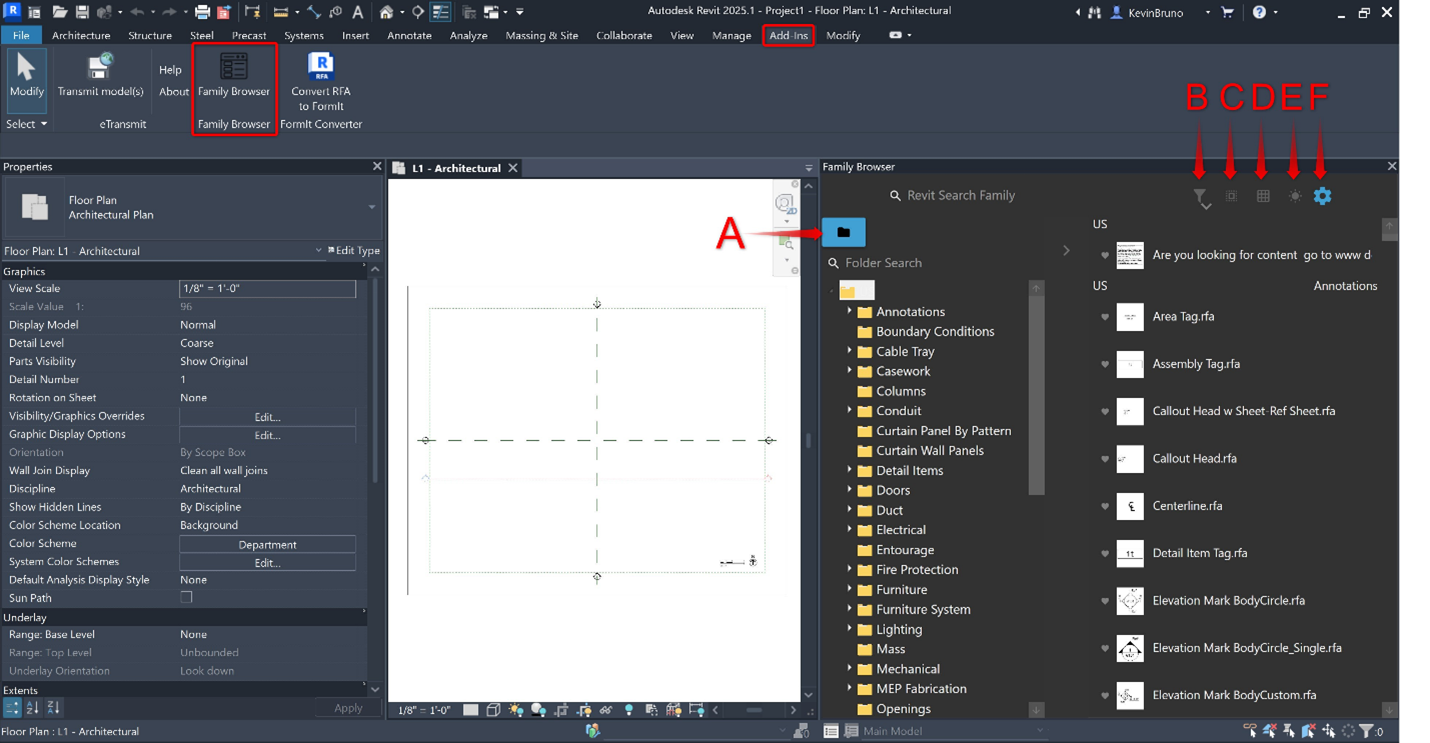Click the Family Browser ribbon button
The width and height of the screenshot is (1430, 743).
click(234, 76)
